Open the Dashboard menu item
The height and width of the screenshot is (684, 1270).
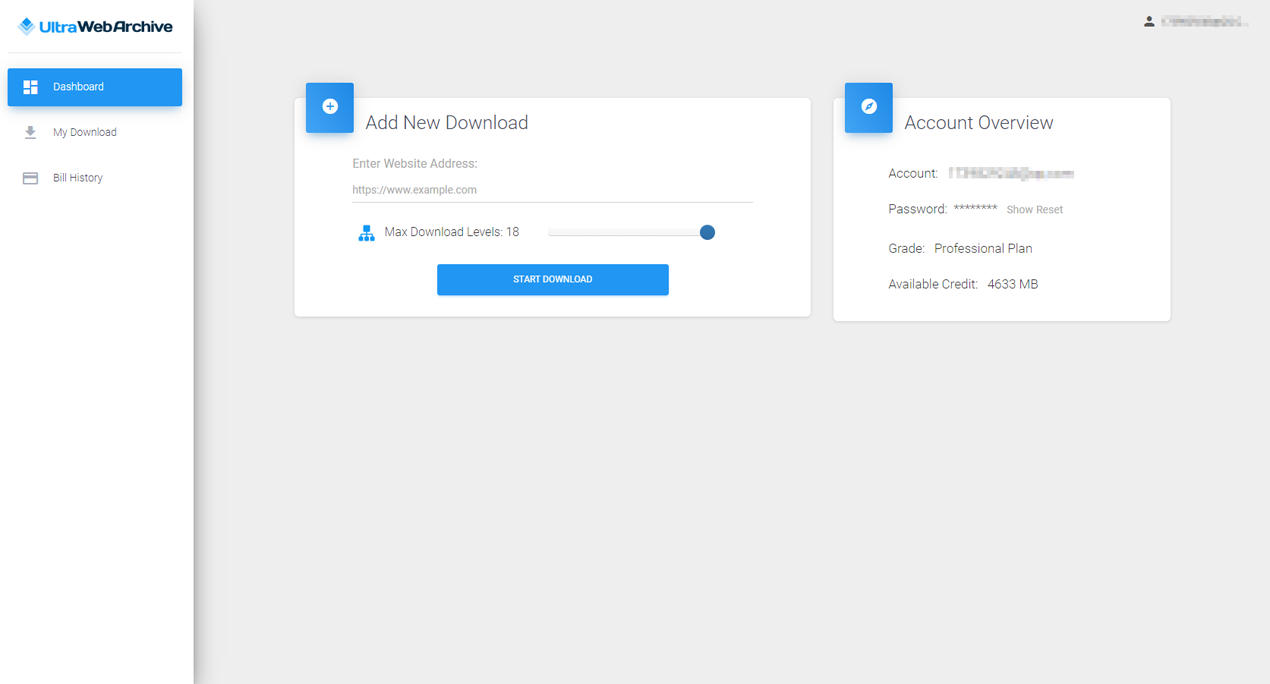(x=95, y=87)
